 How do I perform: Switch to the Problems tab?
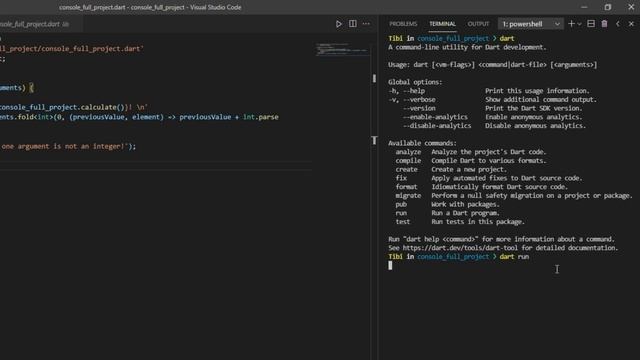pos(403,24)
